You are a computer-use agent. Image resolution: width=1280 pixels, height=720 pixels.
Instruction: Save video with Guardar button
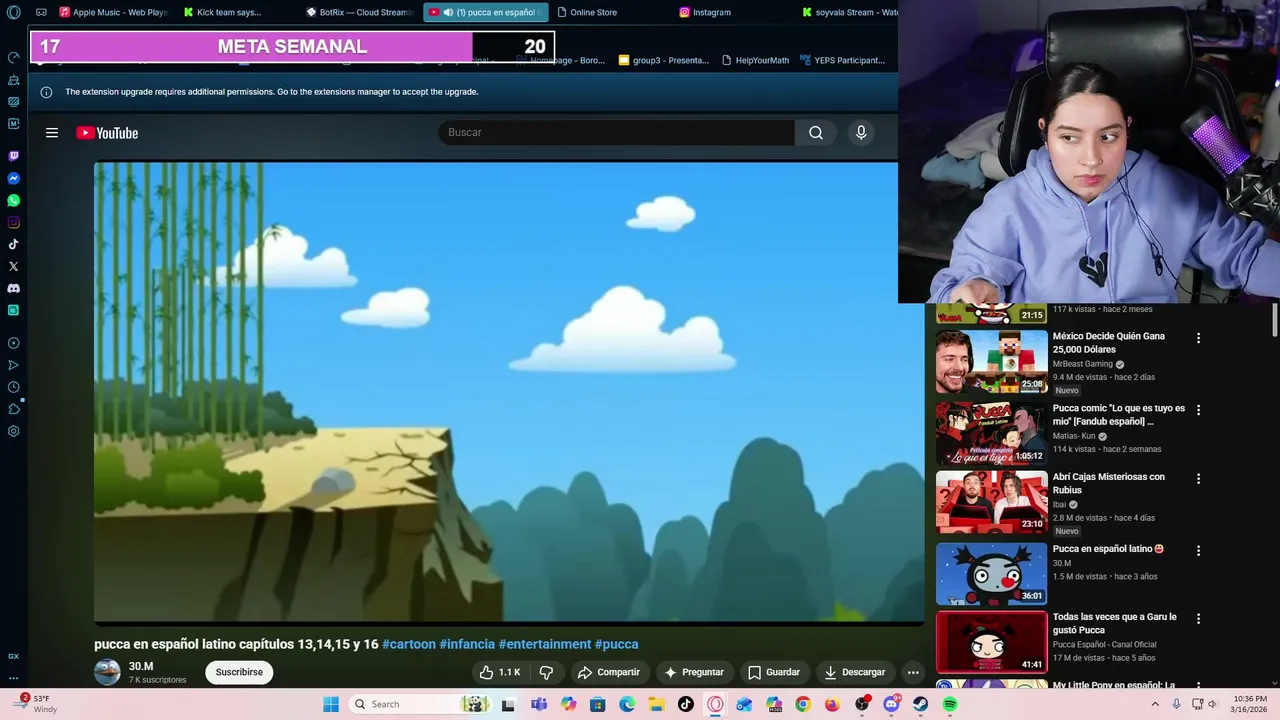pyautogui.click(x=774, y=672)
